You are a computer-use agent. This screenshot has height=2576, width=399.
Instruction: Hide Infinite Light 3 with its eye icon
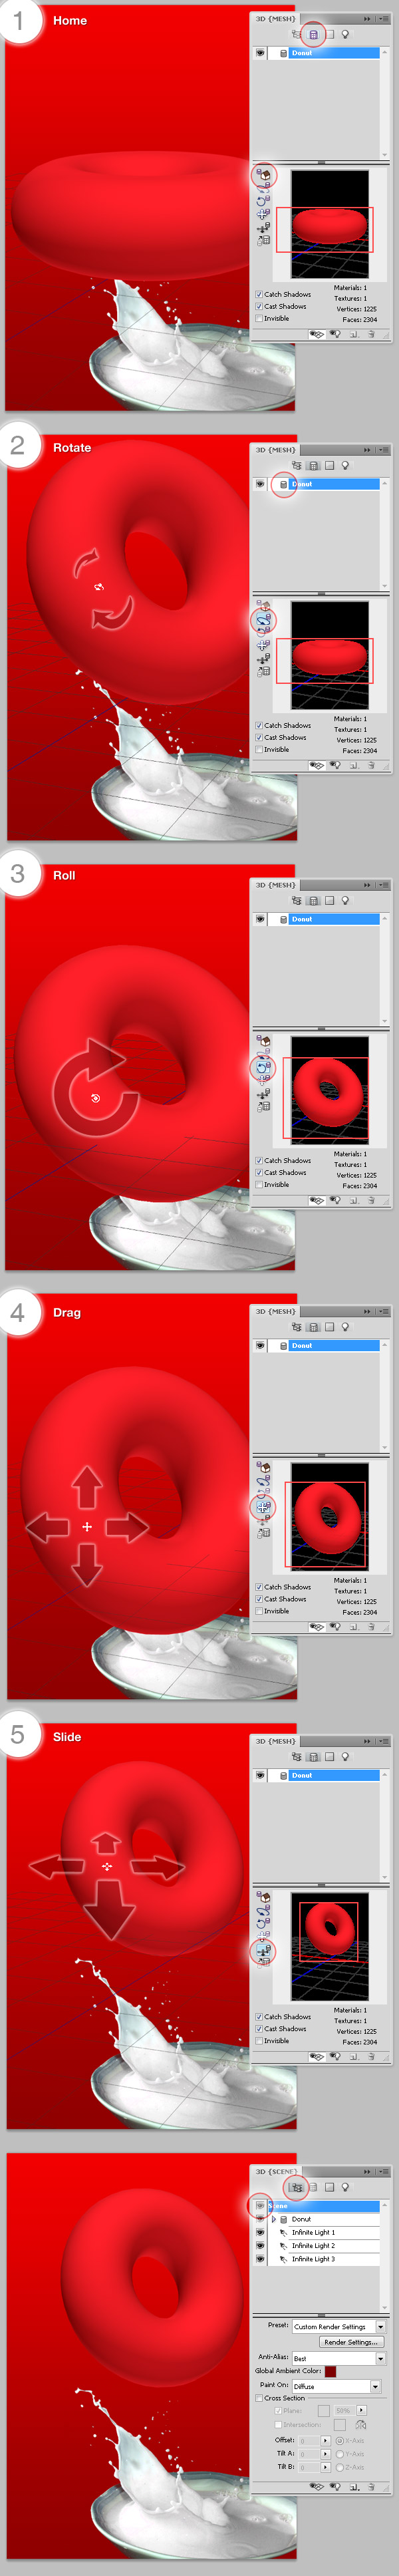click(260, 2259)
